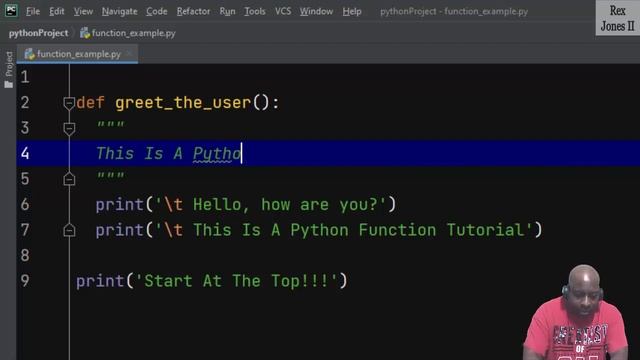Click line number 9 in the gutter
The image size is (640, 360).
point(25,281)
